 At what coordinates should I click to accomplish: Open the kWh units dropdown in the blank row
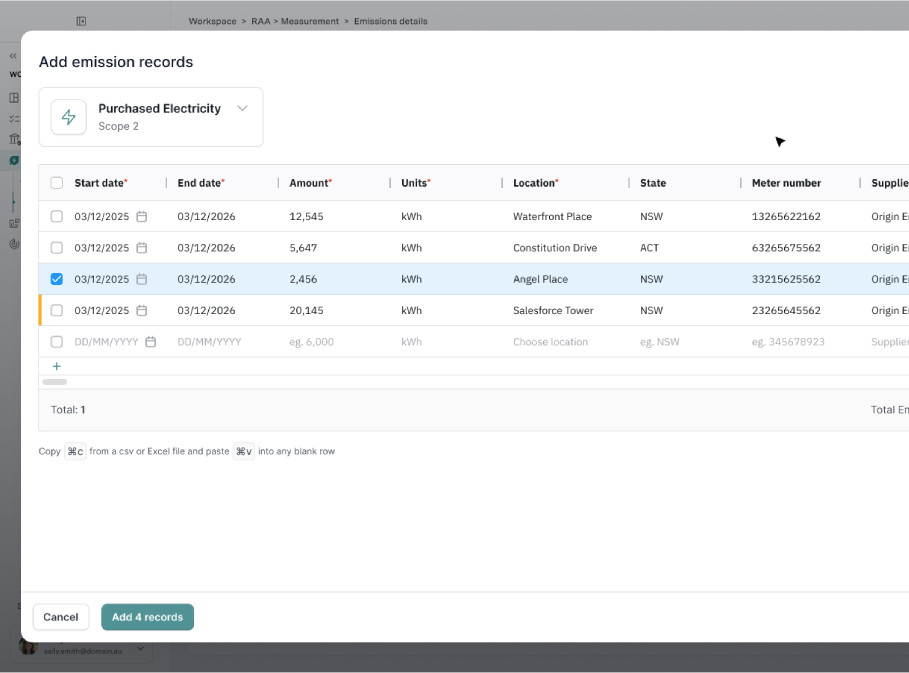(412, 341)
